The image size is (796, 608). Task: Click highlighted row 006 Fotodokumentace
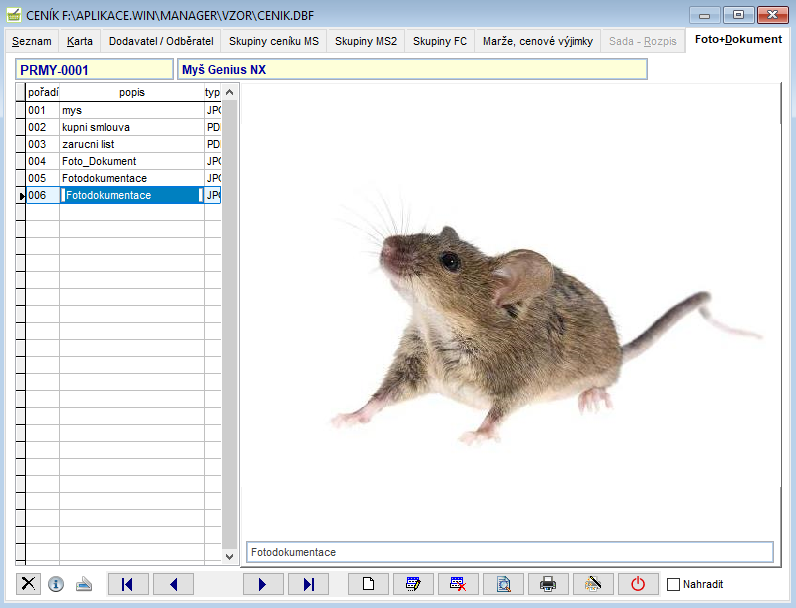[123, 195]
